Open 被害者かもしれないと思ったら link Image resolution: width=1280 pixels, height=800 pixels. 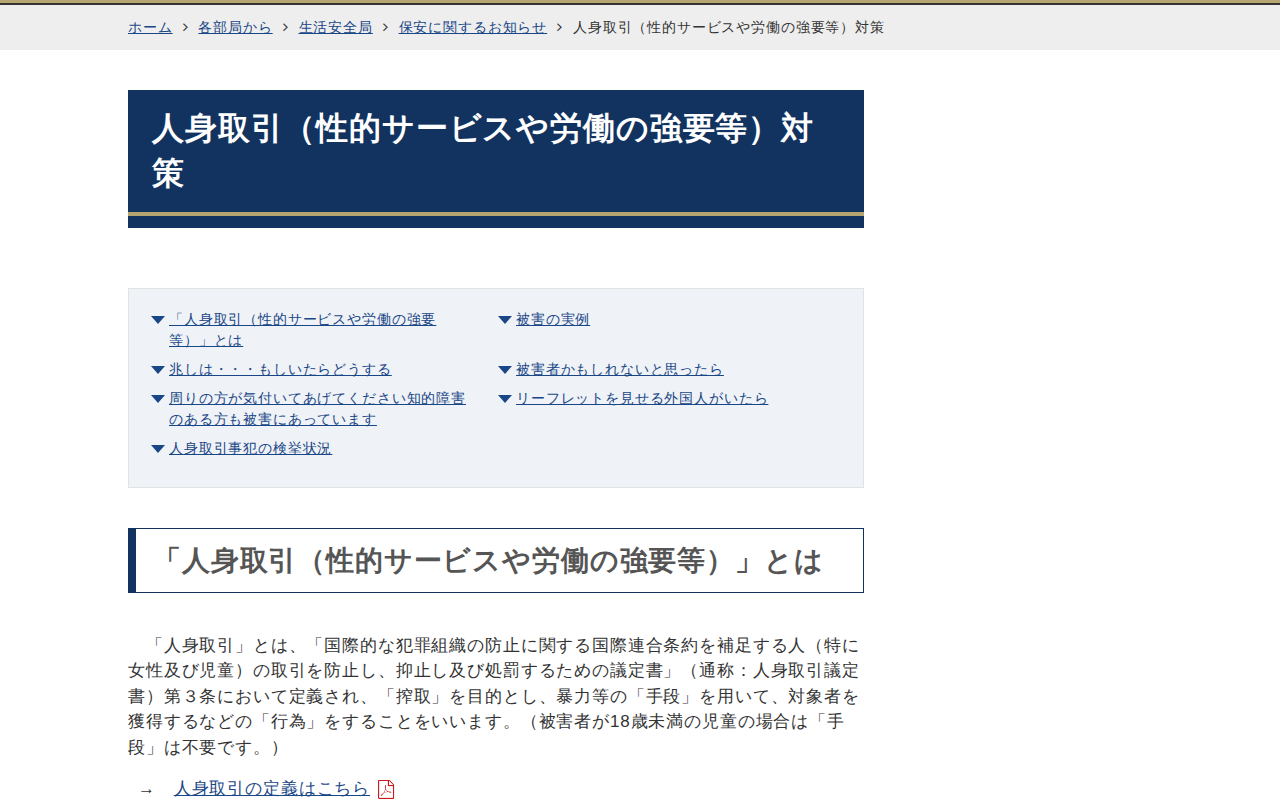619,369
